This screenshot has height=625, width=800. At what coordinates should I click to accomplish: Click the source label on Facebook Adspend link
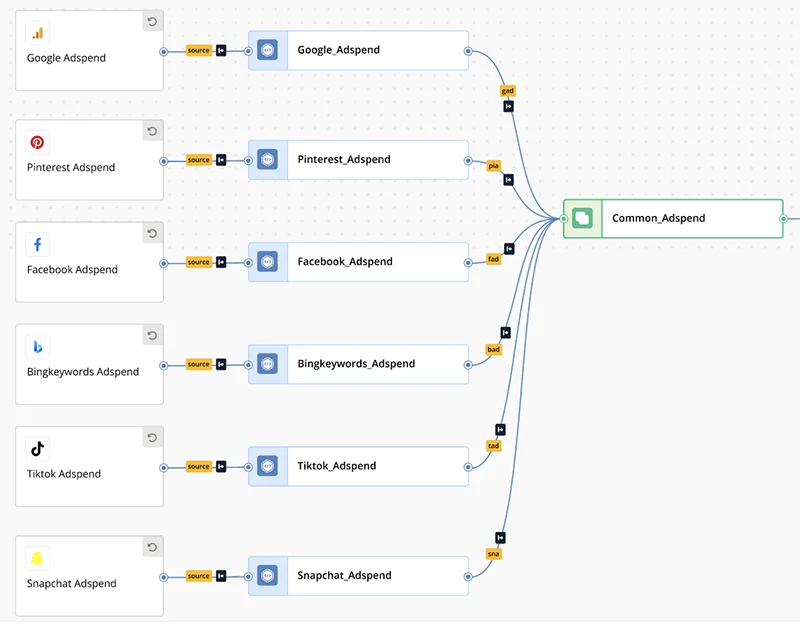click(198, 262)
